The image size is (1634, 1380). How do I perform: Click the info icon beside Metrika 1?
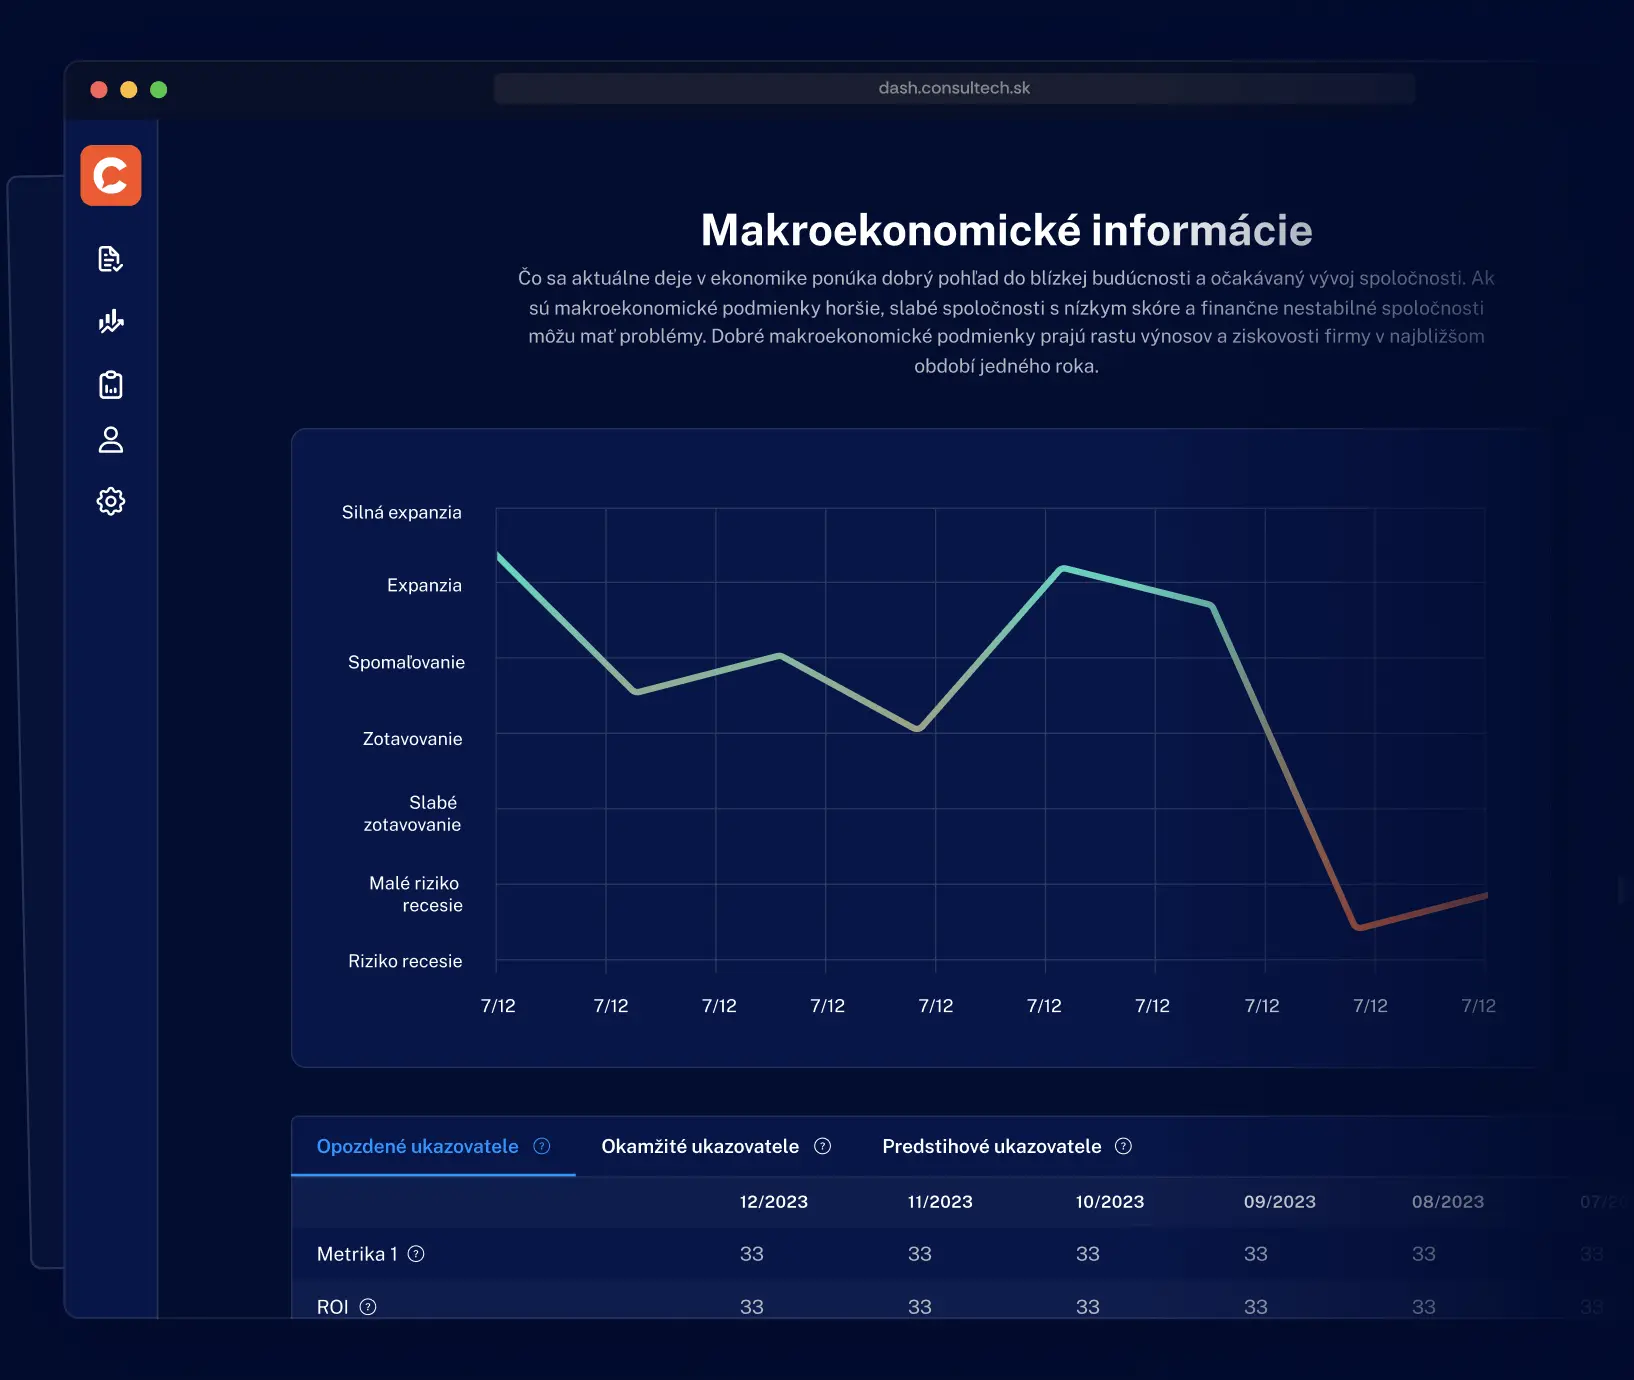[416, 1254]
